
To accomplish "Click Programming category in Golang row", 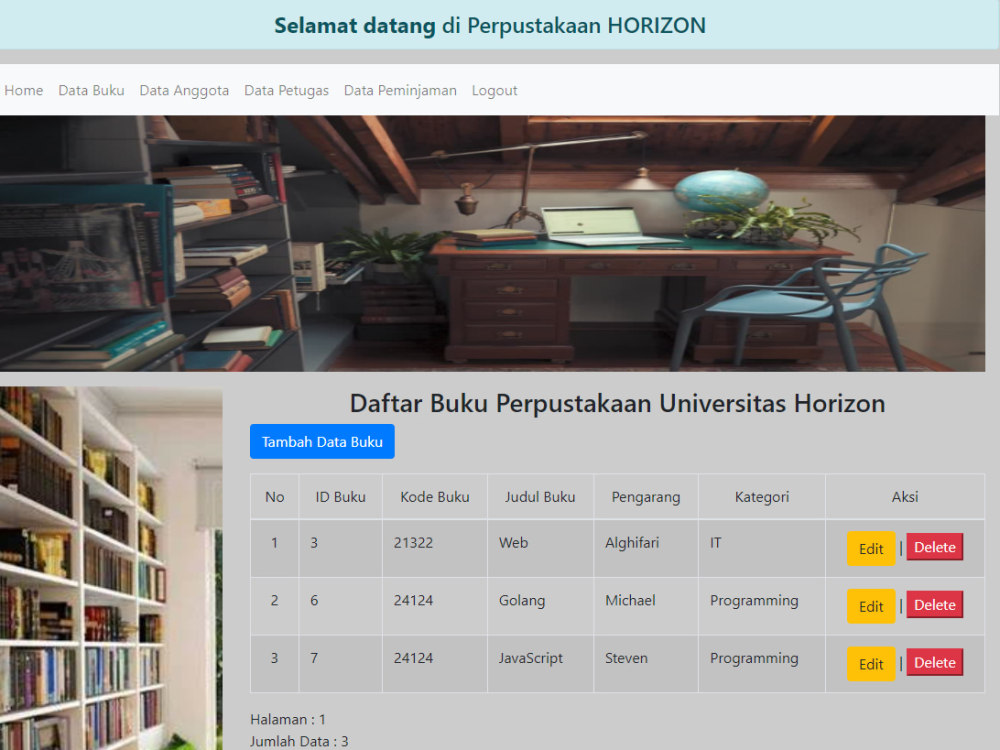I will pyautogui.click(x=761, y=606).
